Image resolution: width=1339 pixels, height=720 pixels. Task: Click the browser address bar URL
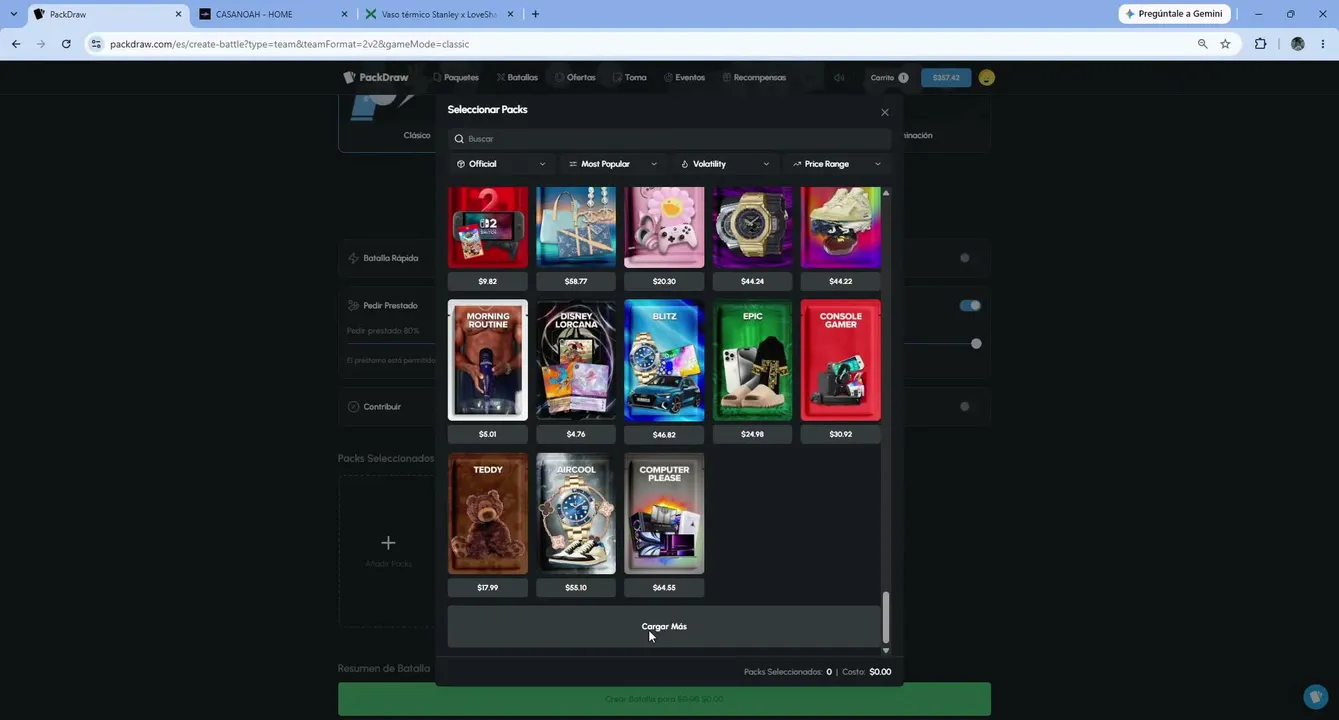point(289,44)
